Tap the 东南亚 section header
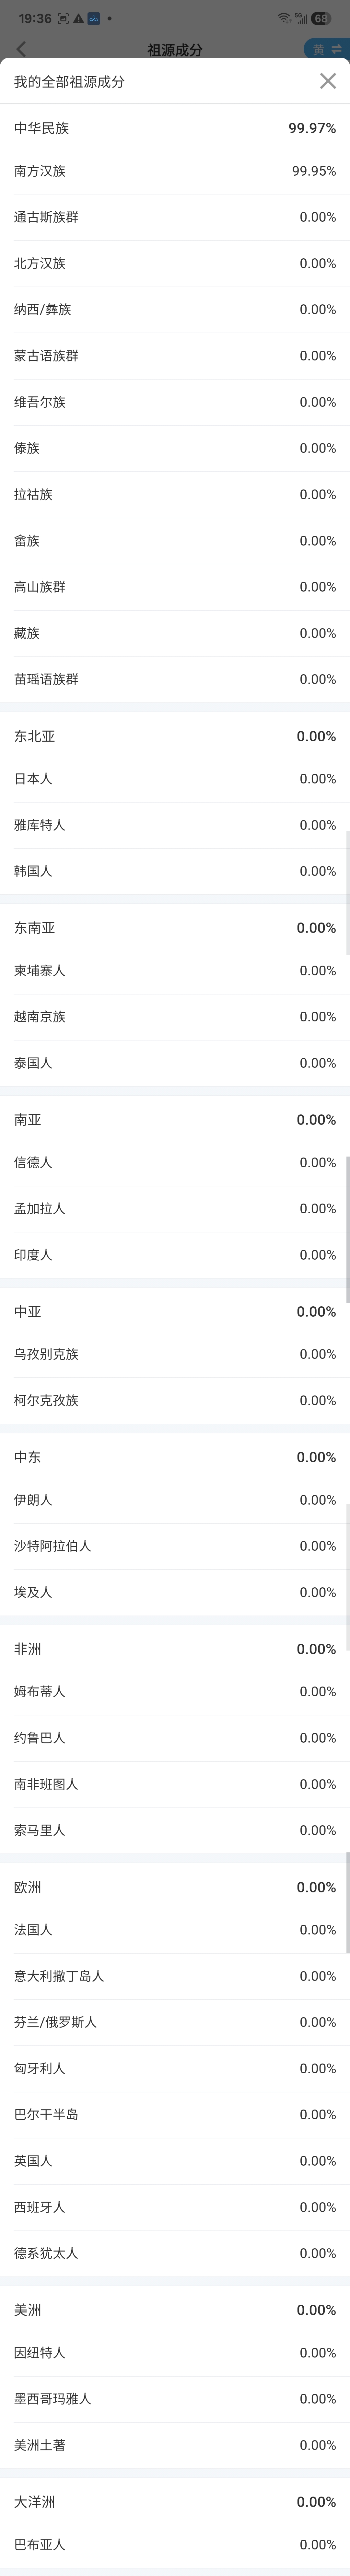This screenshot has width=350, height=2576. coord(175,928)
